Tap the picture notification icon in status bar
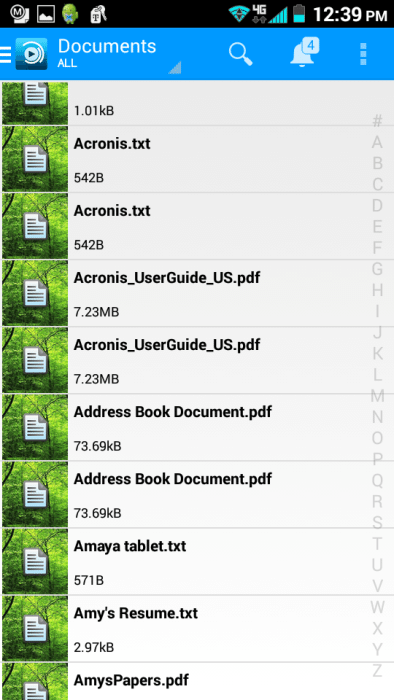This screenshot has height=700, width=394. point(46,14)
